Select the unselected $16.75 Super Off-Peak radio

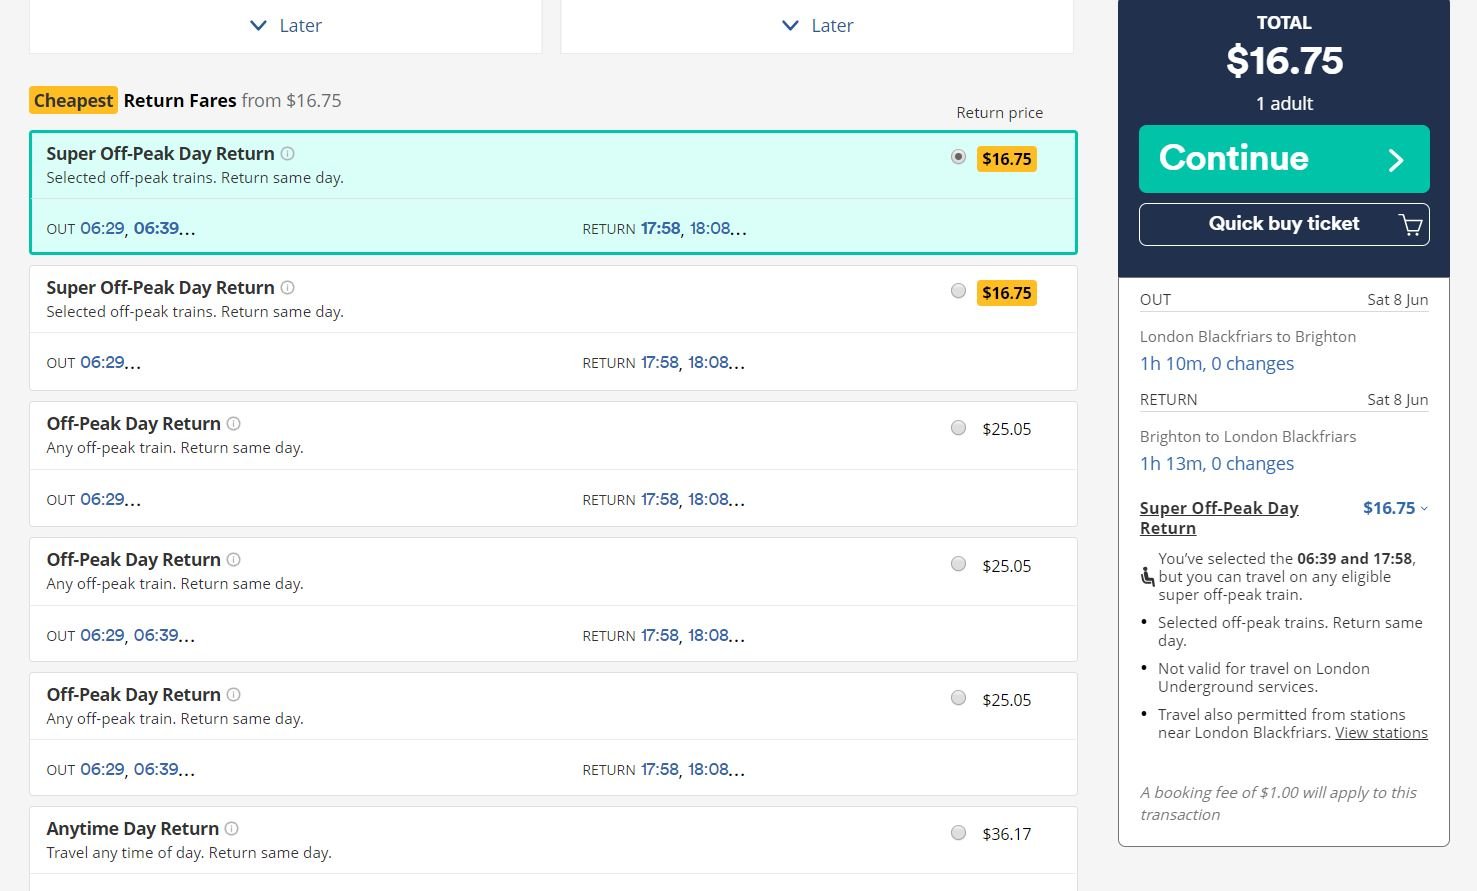[958, 291]
